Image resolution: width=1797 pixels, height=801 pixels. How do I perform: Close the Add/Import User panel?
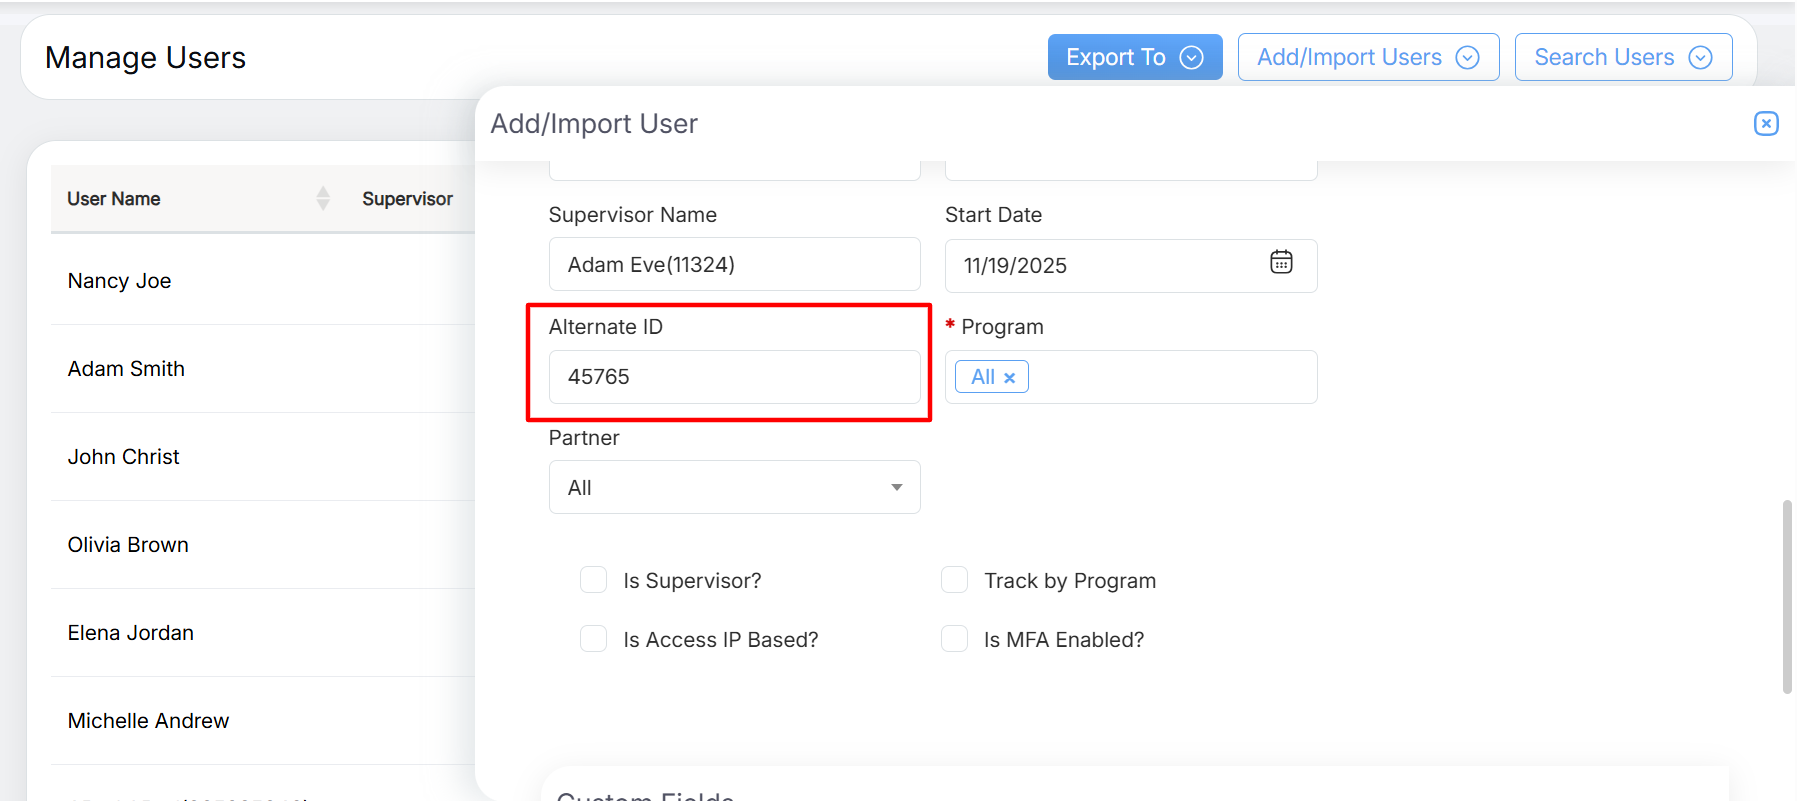[x=1766, y=123]
